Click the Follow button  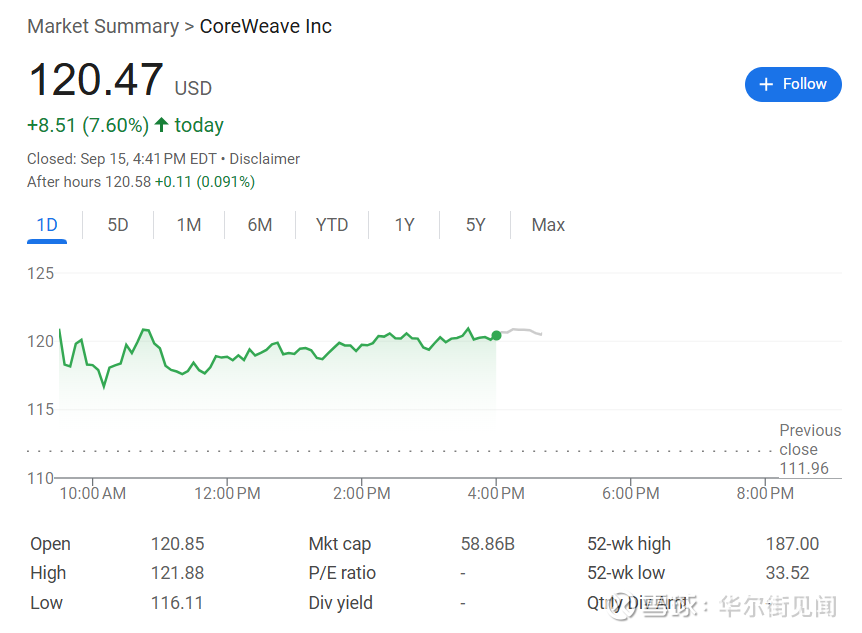pyautogui.click(x=793, y=85)
